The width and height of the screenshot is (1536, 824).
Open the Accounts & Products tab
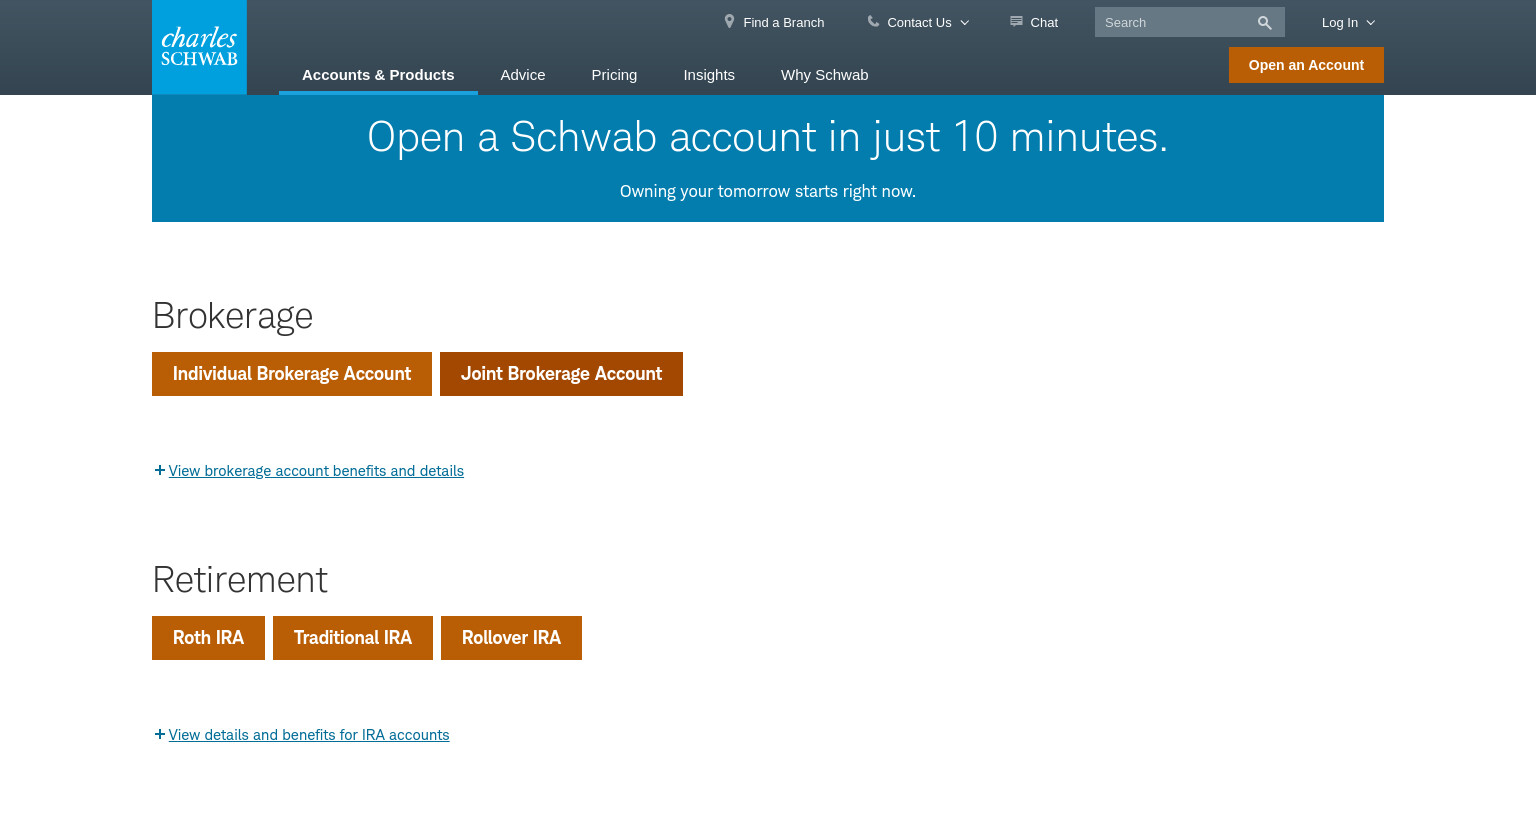(378, 75)
